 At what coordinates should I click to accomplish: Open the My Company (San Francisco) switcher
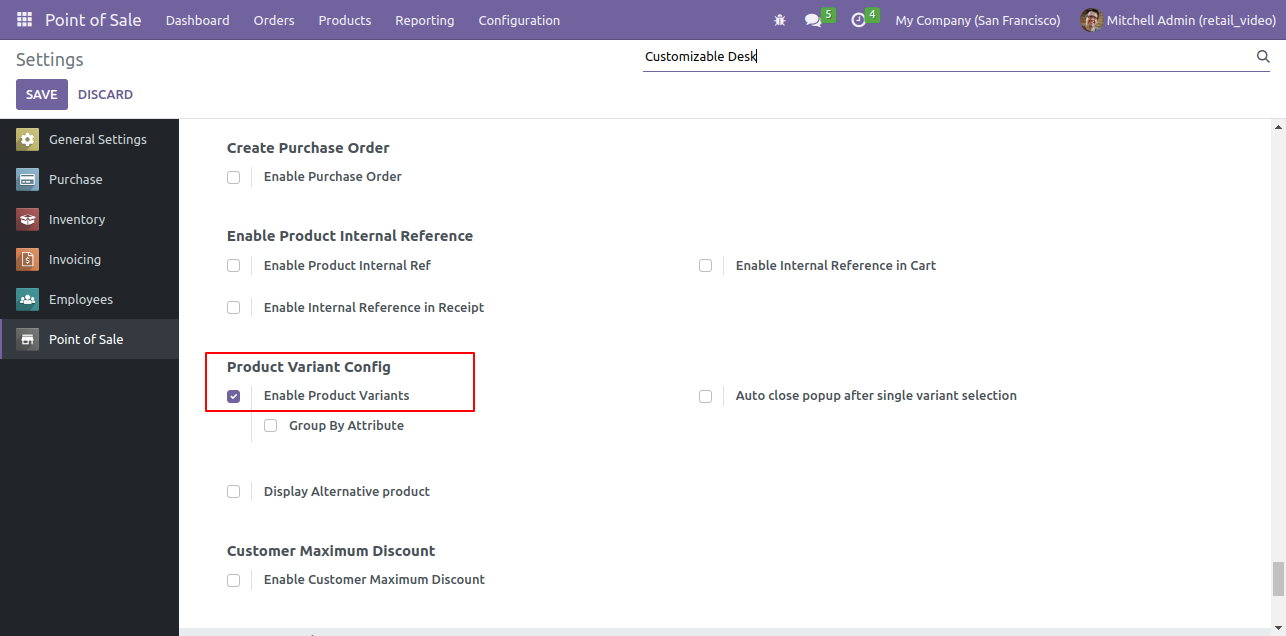(978, 20)
